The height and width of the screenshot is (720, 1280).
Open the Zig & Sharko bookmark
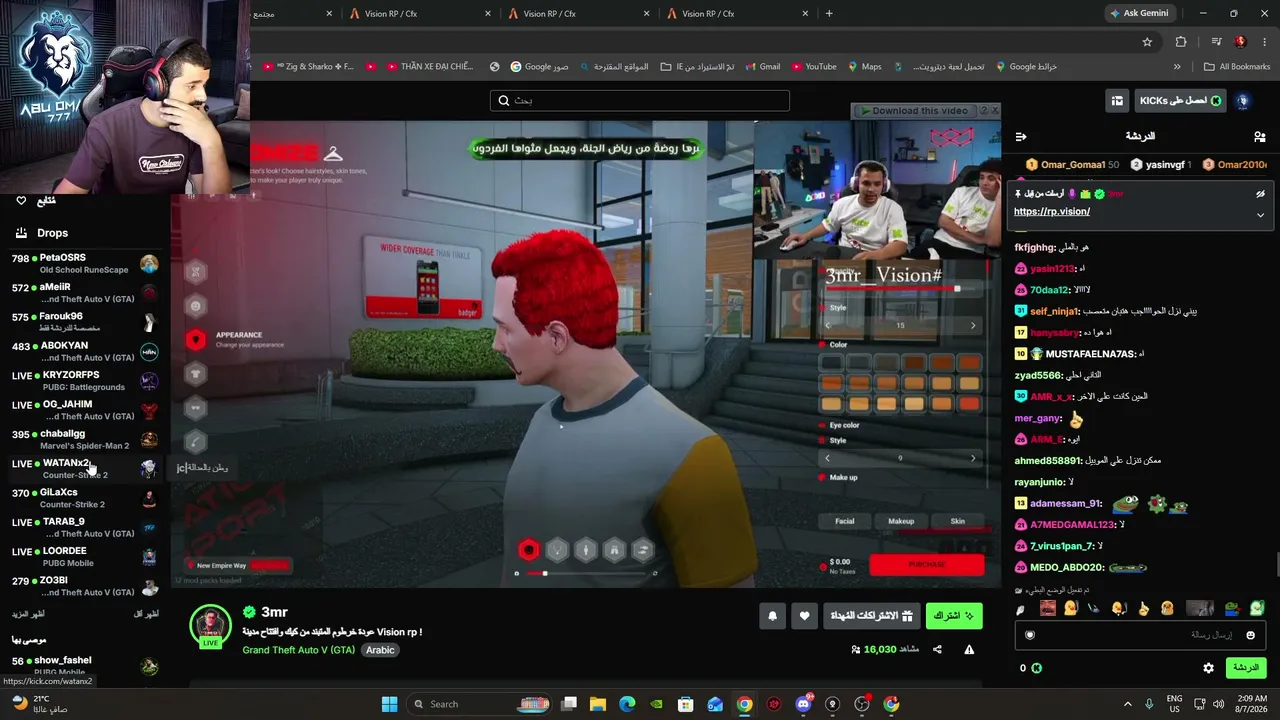[308, 67]
